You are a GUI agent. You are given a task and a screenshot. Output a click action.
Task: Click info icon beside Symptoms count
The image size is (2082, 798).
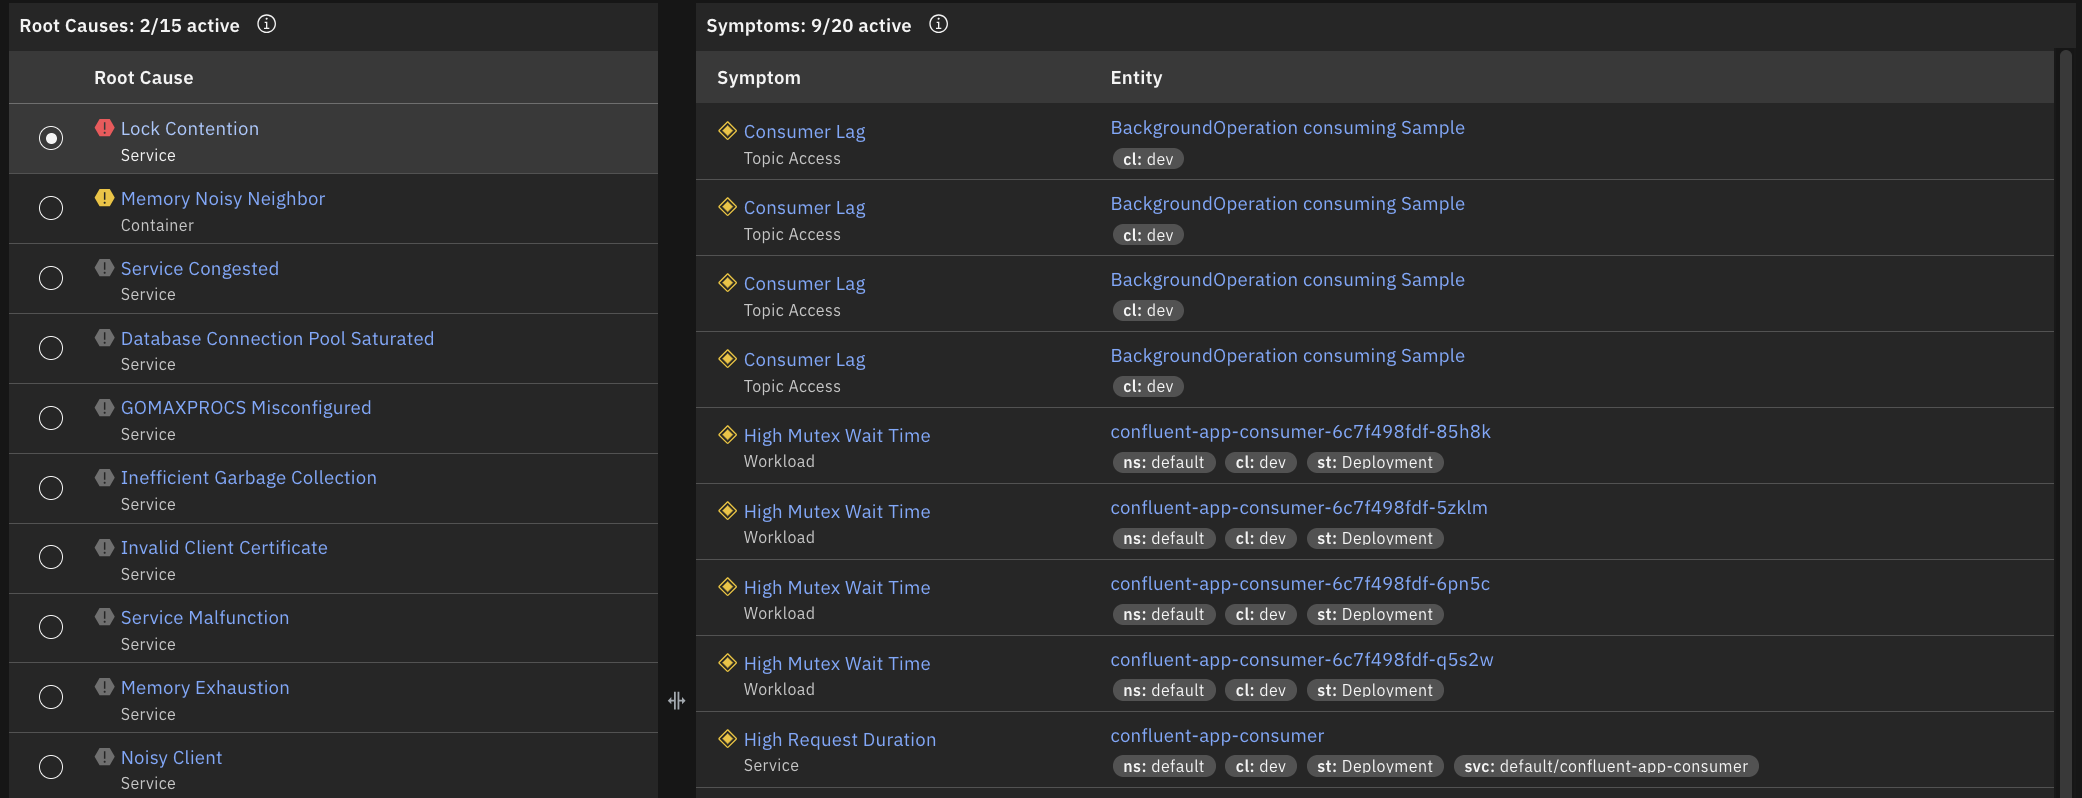click(x=938, y=24)
